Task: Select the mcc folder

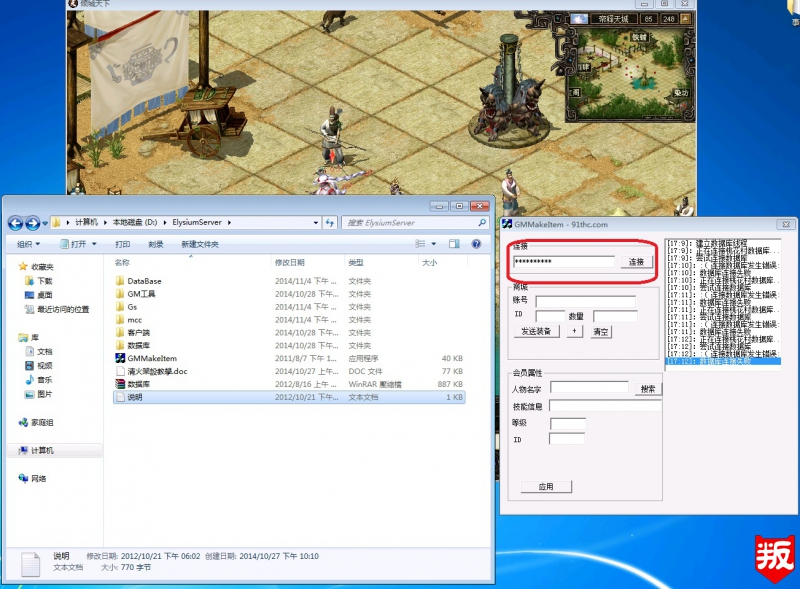Action: point(129,320)
